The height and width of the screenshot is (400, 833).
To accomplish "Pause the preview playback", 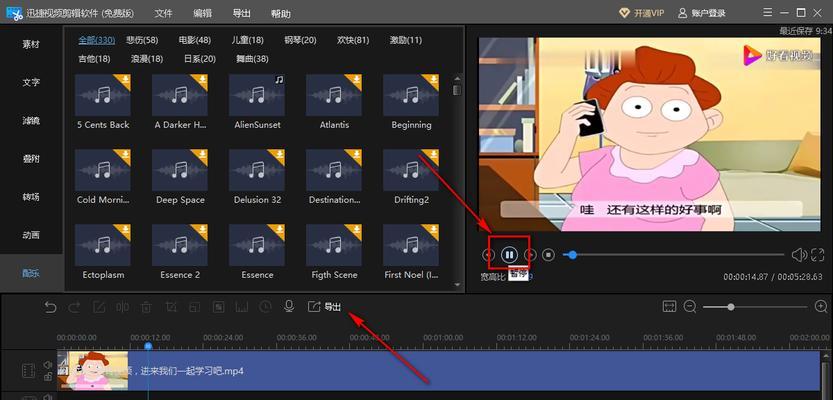I will [509, 255].
